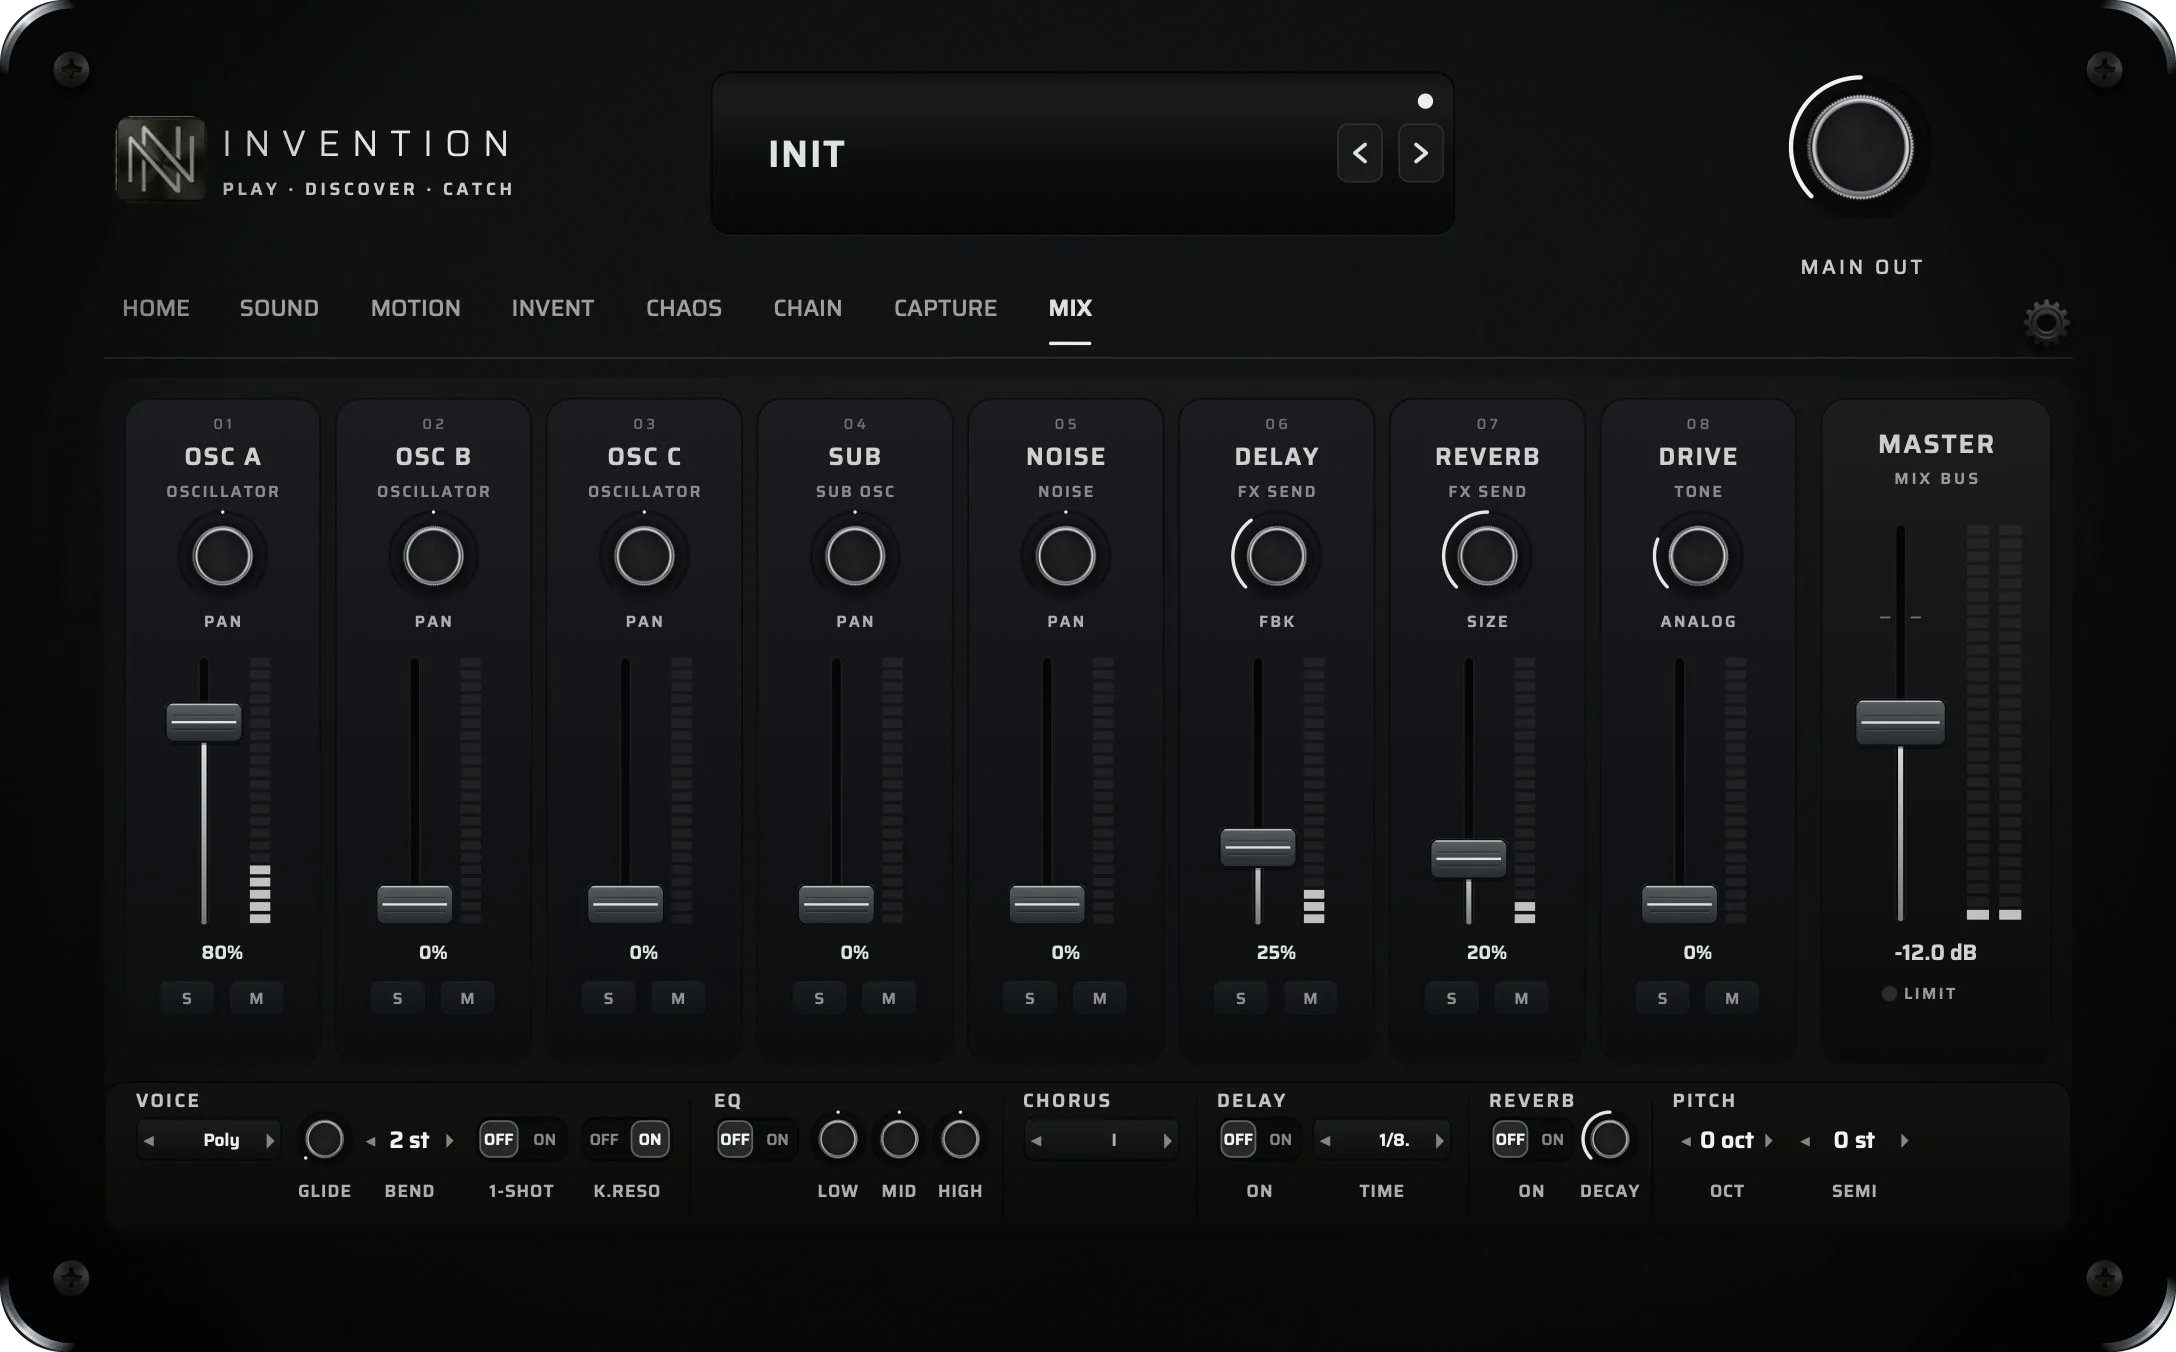Switch to the CHAOS tab
The height and width of the screenshot is (1352, 2176).
pos(684,308)
